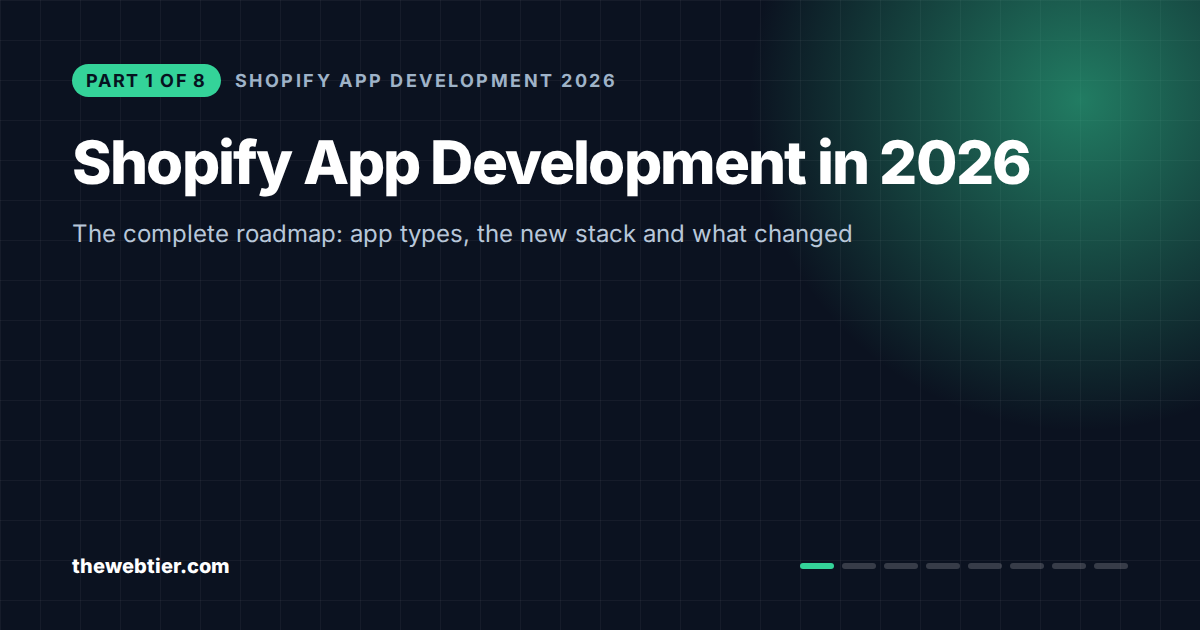Screen dimensions: 1200x630
Task: Click the green first progress segment
Action: 817,566
